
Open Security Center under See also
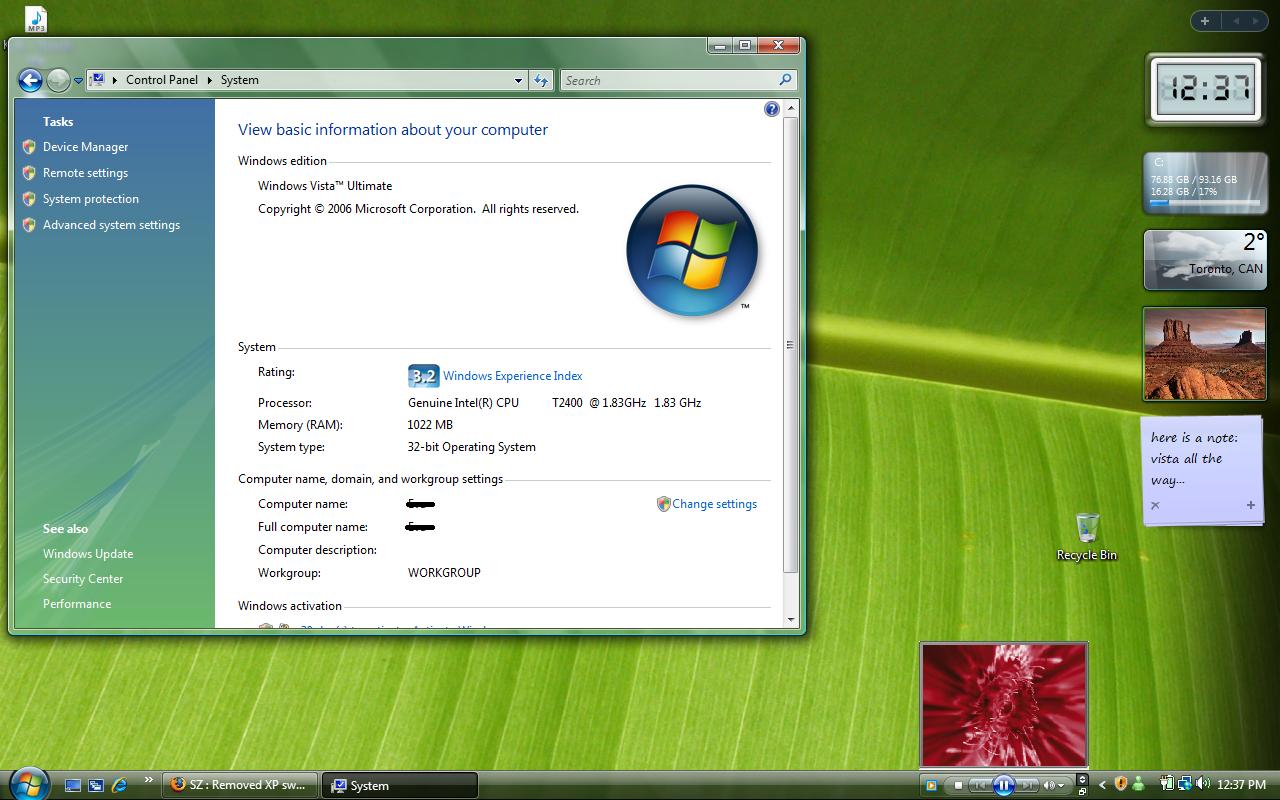coord(83,579)
